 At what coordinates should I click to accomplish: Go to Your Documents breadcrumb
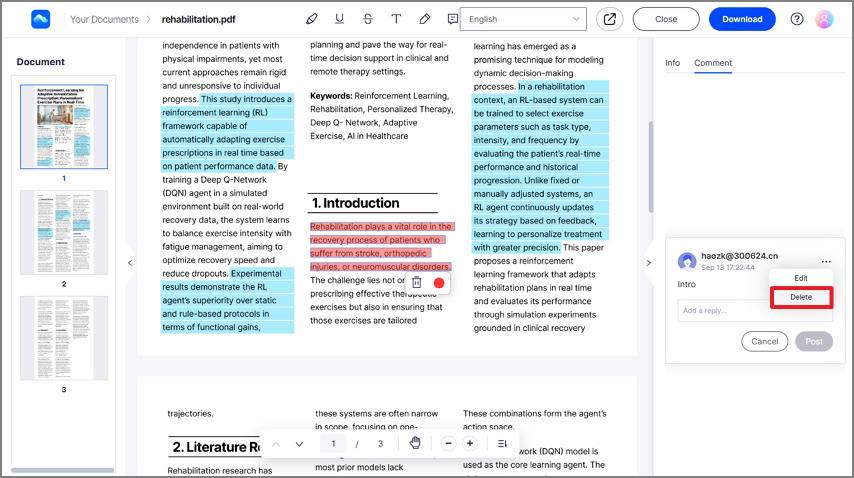click(104, 19)
